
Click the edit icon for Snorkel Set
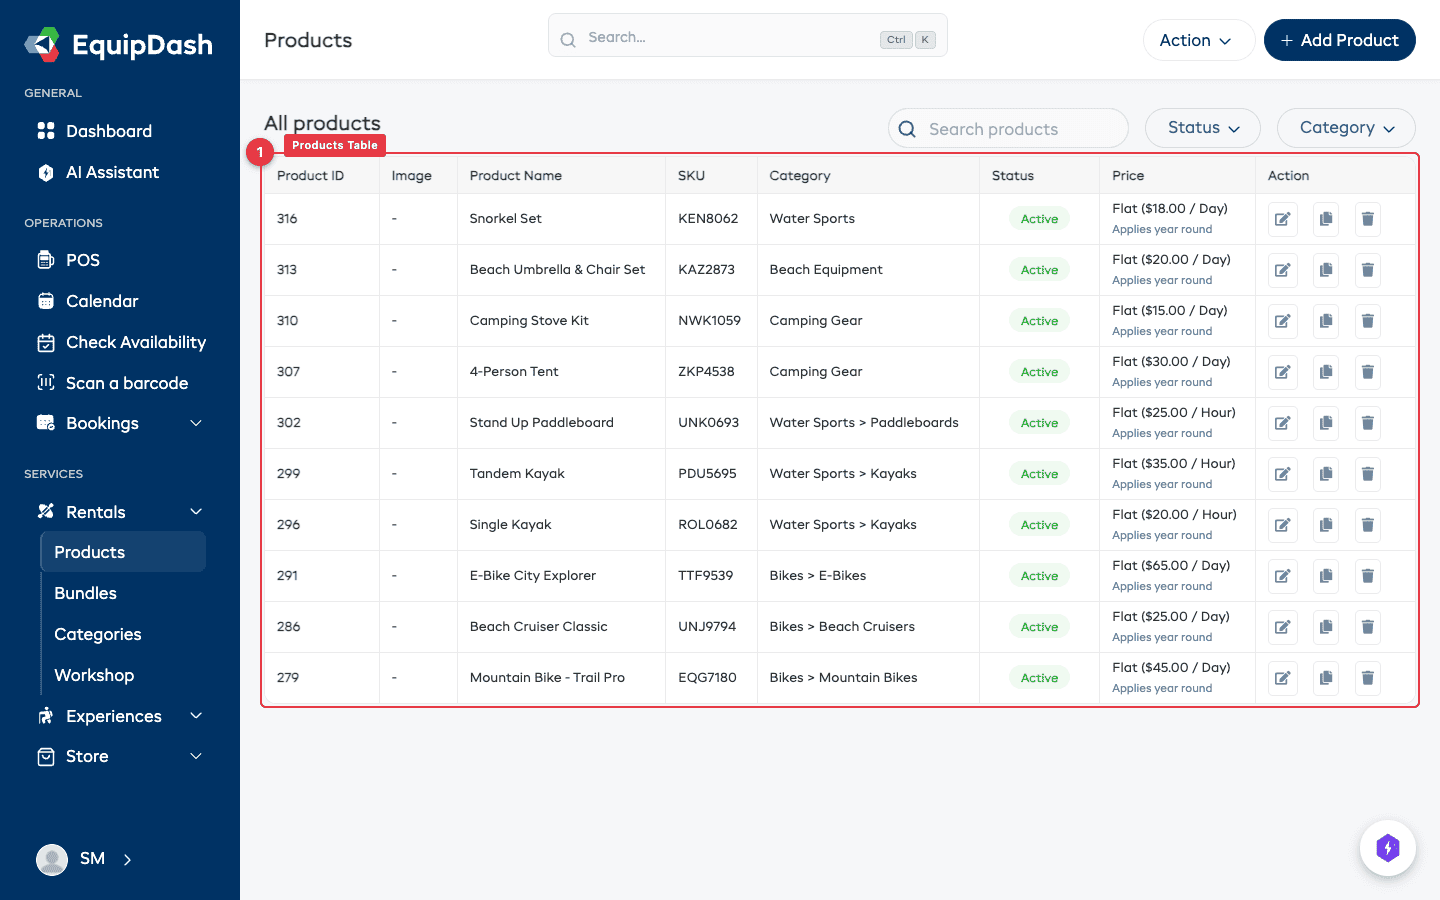pyautogui.click(x=1282, y=219)
